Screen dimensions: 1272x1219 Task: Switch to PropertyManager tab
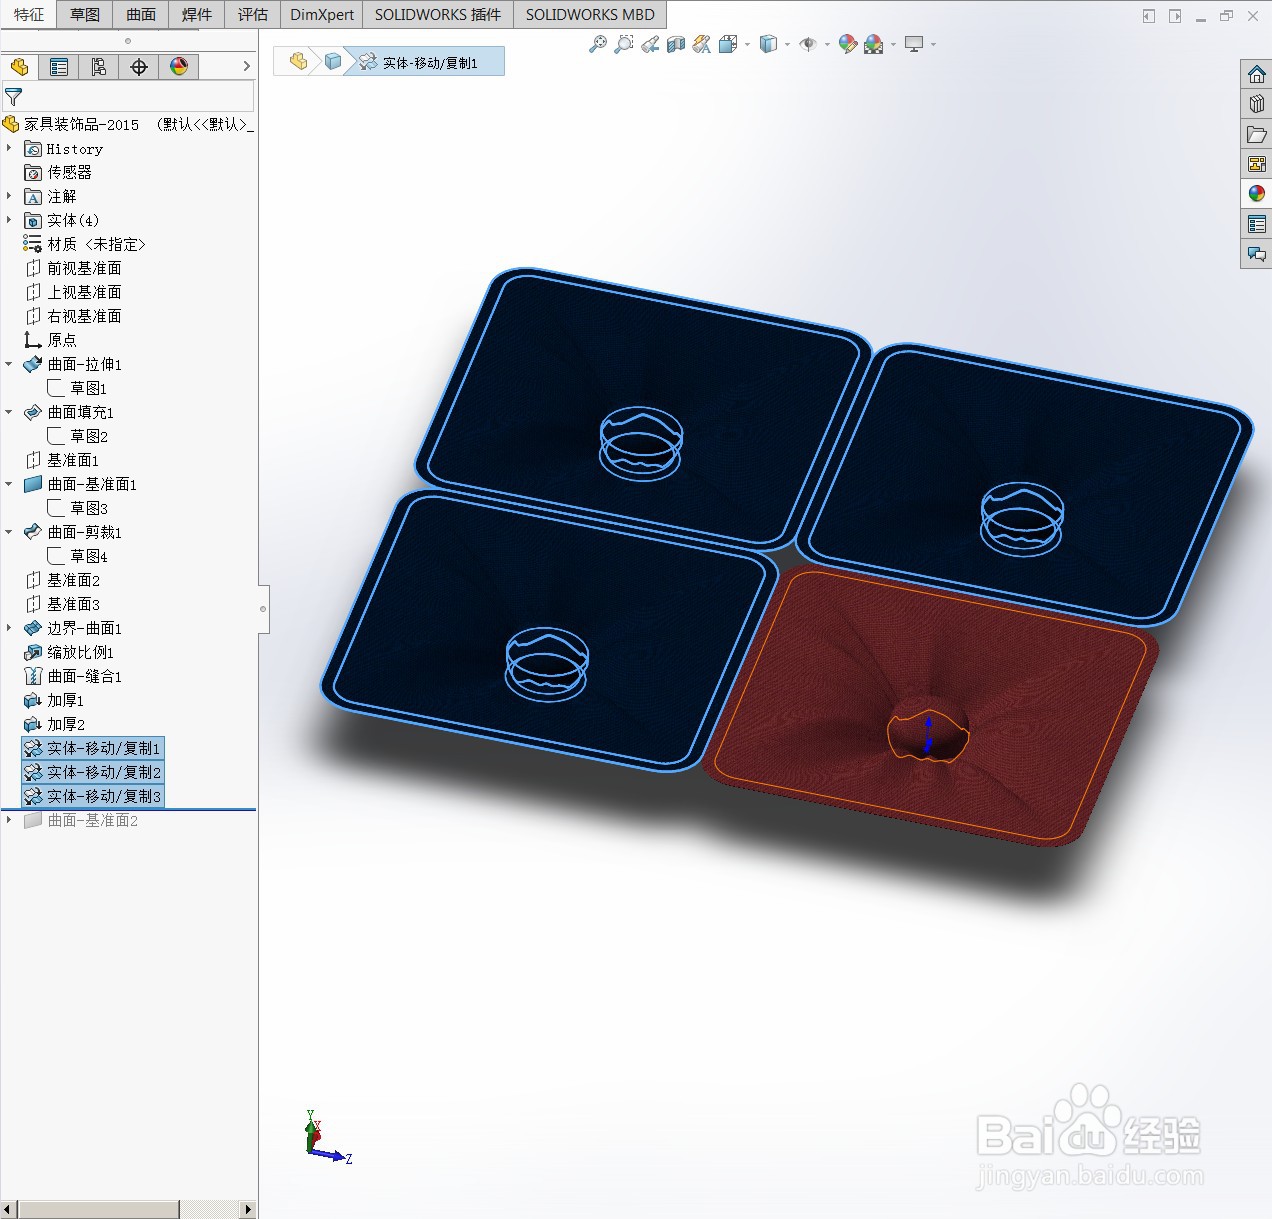(x=59, y=66)
